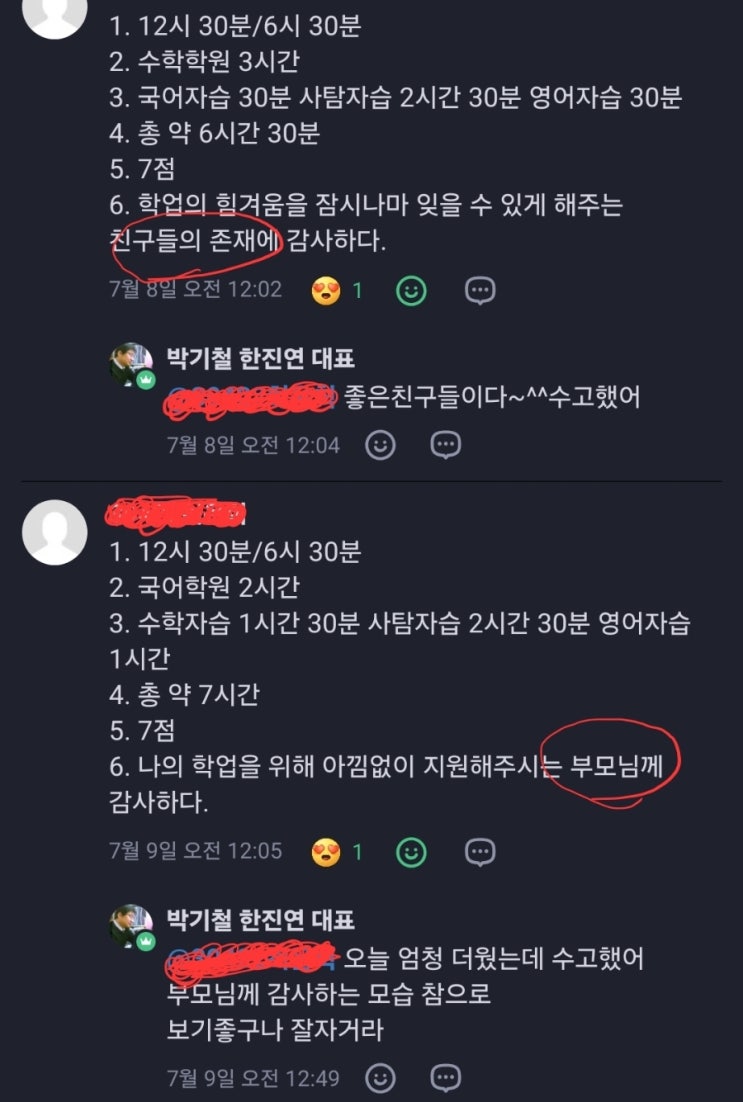
Task: Click 박기철 avatar on the second reply
Action: 131,926
